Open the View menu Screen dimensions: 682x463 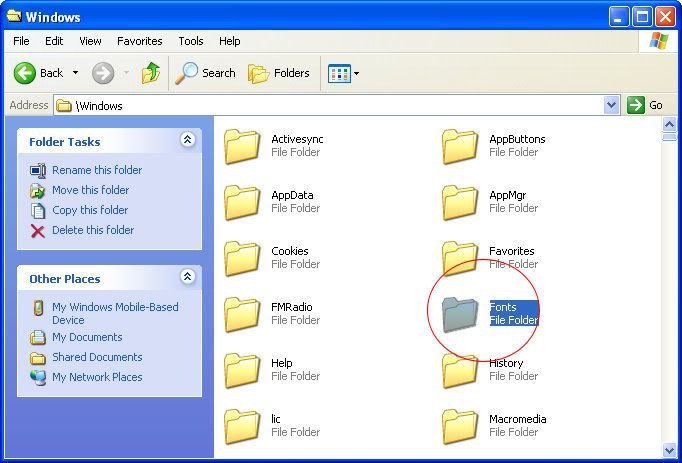pos(90,41)
